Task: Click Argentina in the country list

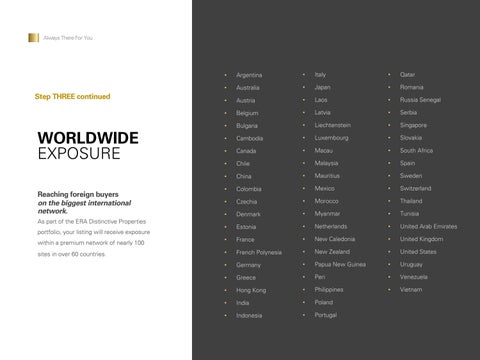Action: [x=249, y=75]
